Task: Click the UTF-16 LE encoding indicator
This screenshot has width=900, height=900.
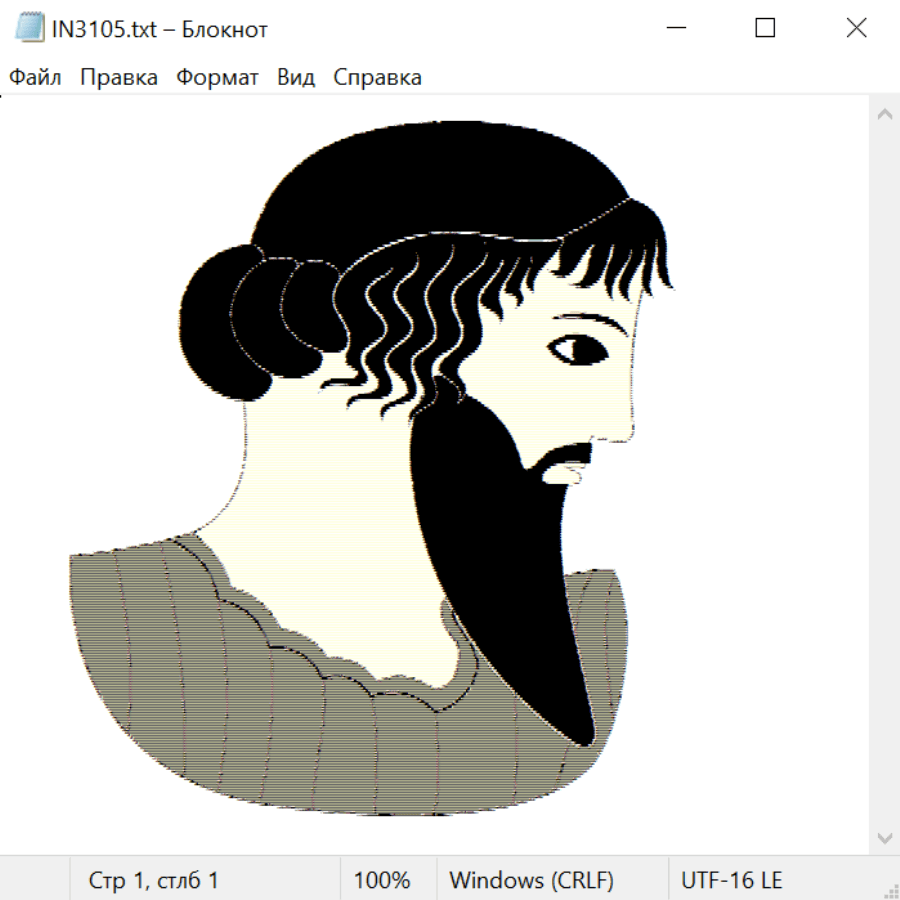Action: [732, 880]
